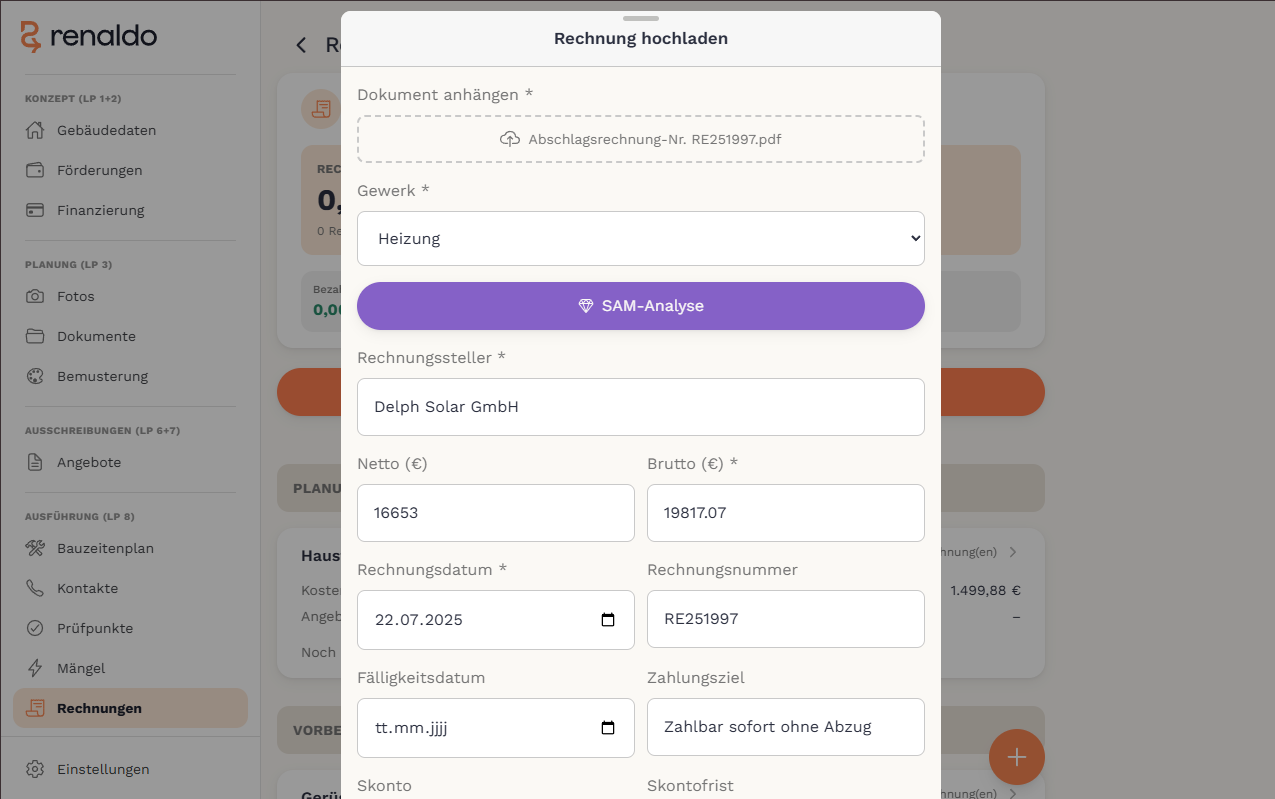The width and height of the screenshot is (1275, 799).
Task: Click the Rechnungsnummer field with RE251997
Action: coord(786,619)
